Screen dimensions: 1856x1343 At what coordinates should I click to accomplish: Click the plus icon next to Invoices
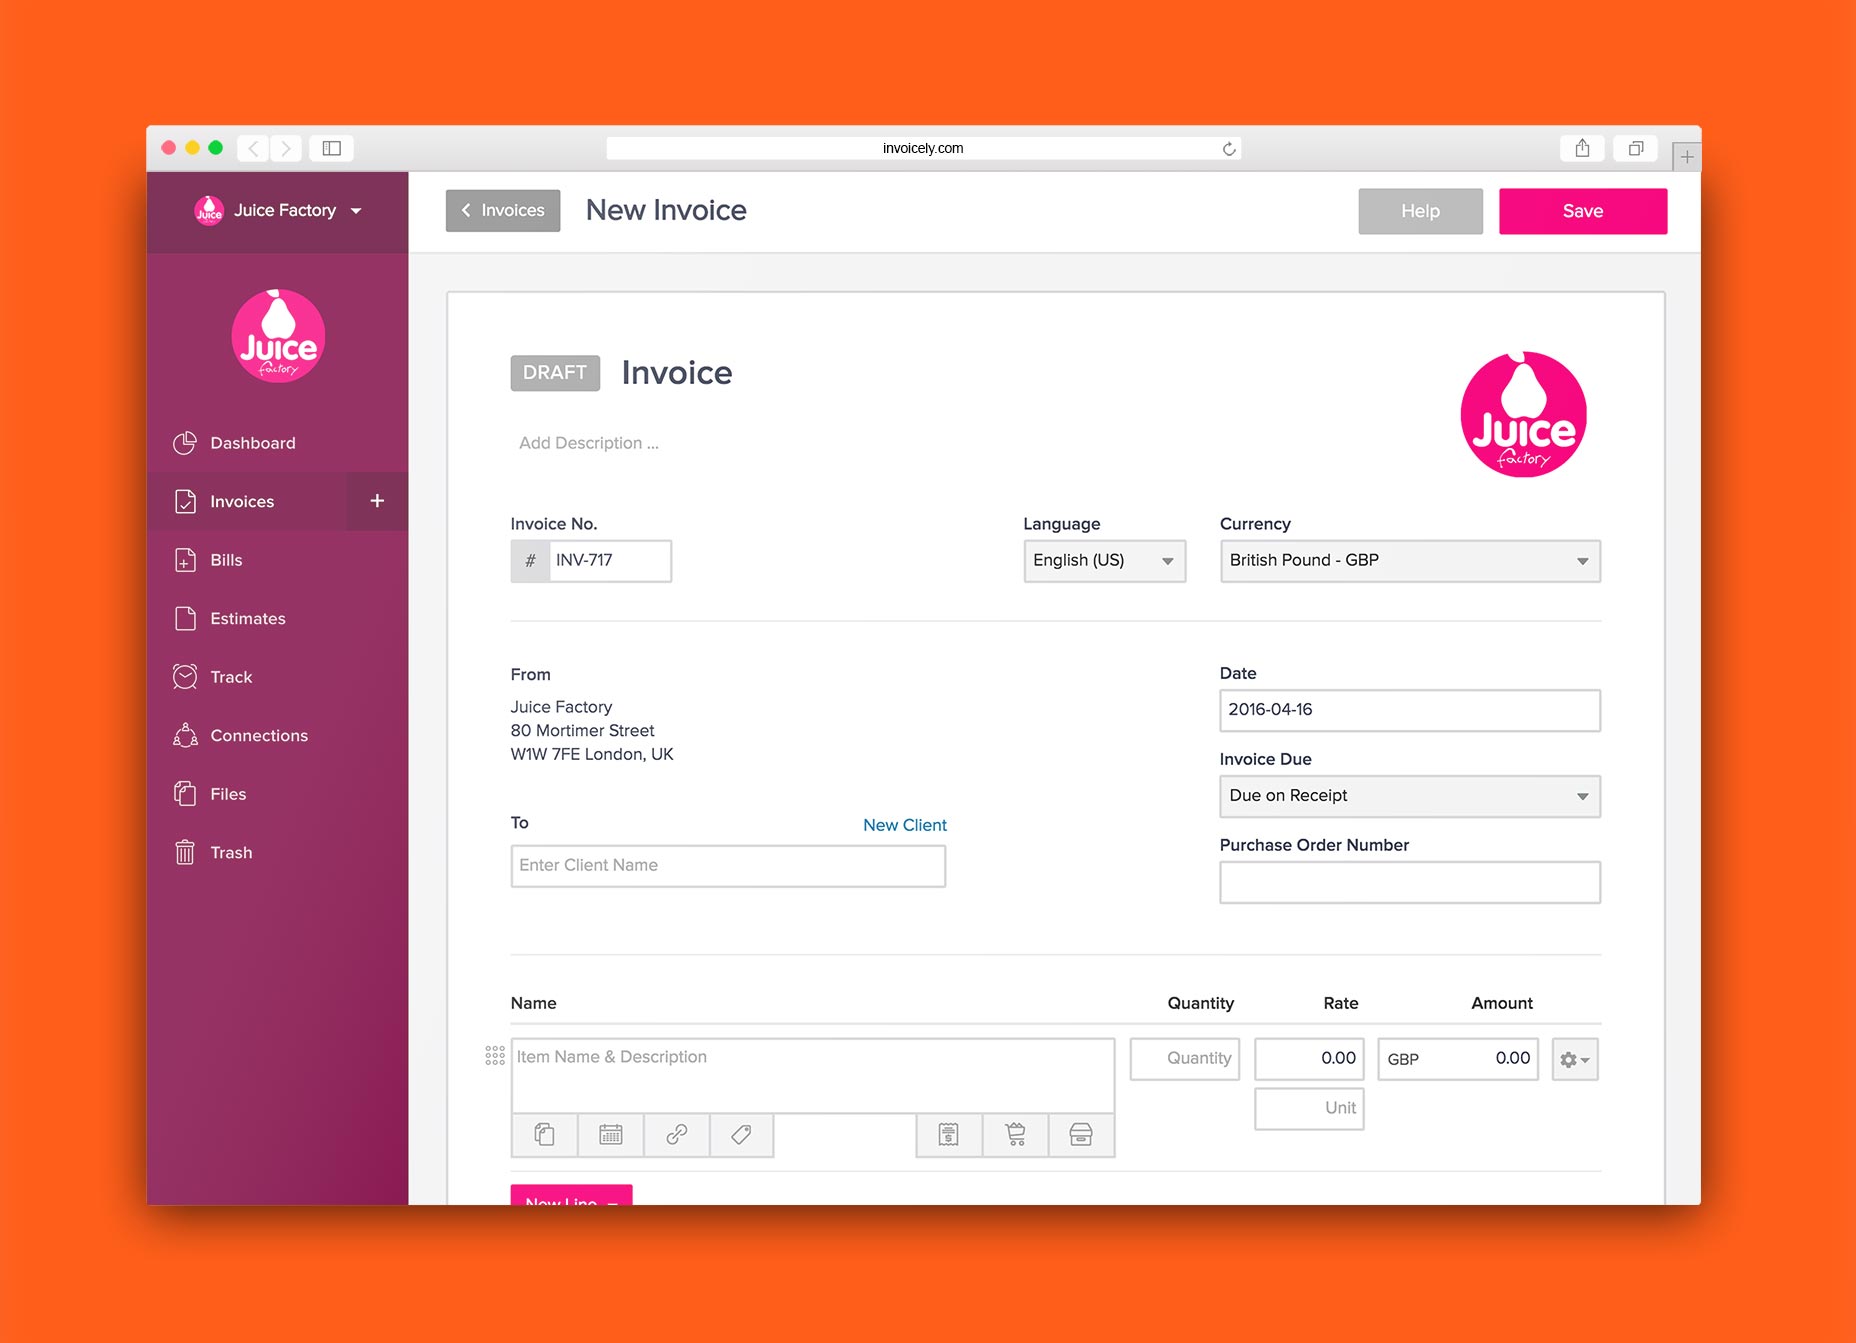[377, 501]
